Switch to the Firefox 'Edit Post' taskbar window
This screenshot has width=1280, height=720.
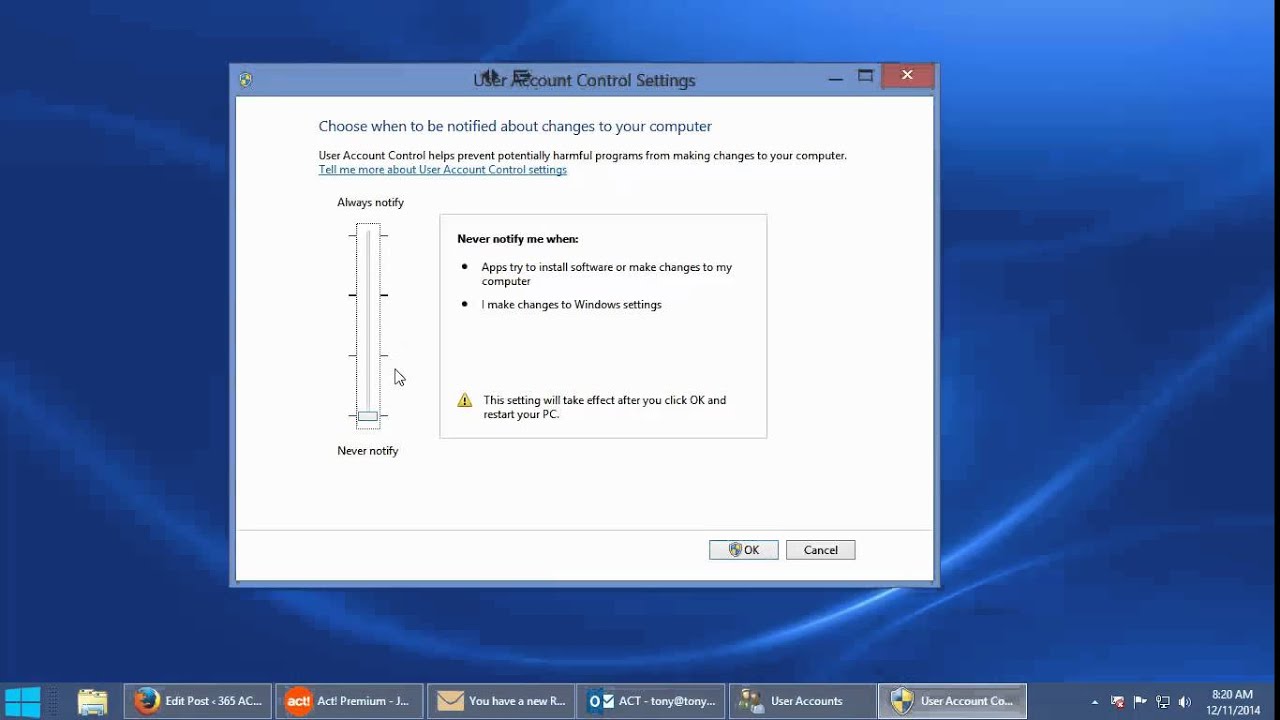click(198, 701)
